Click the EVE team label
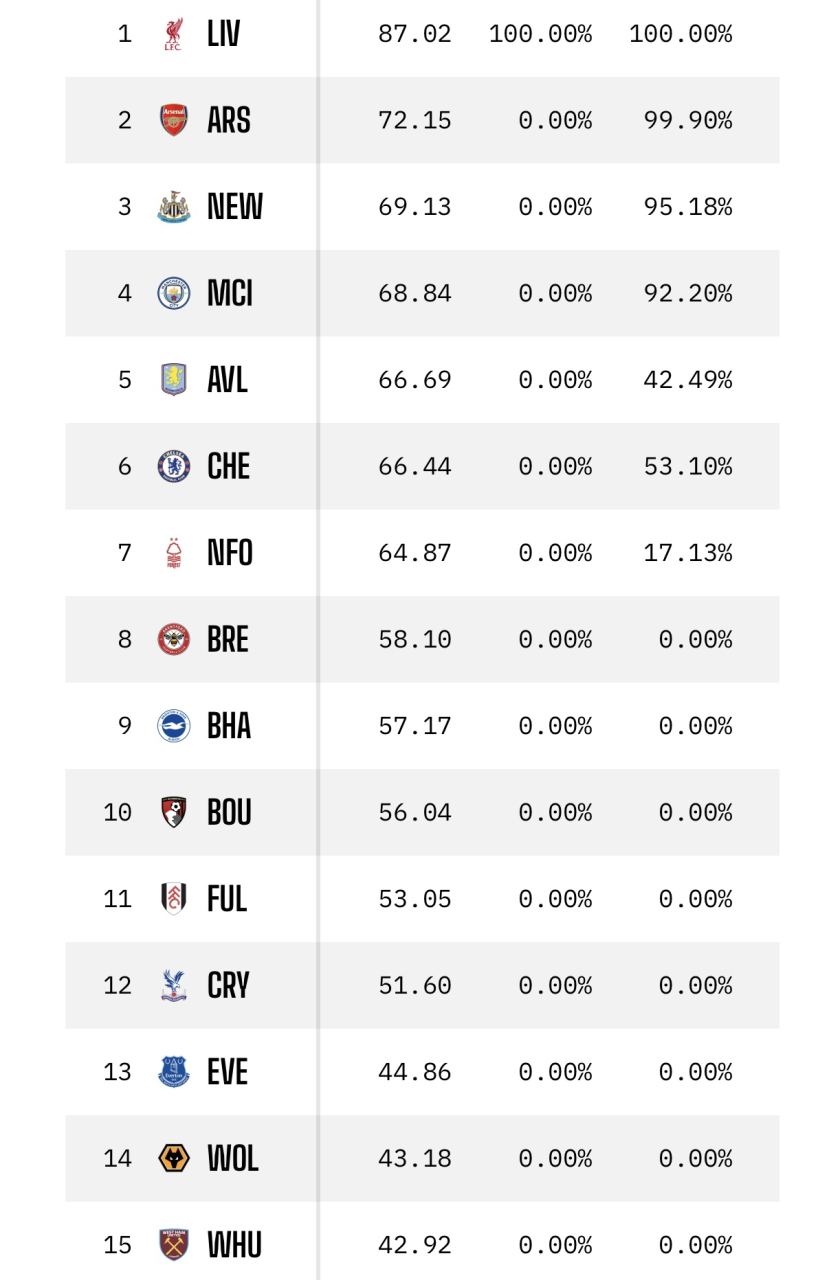 (x=228, y=1072)
